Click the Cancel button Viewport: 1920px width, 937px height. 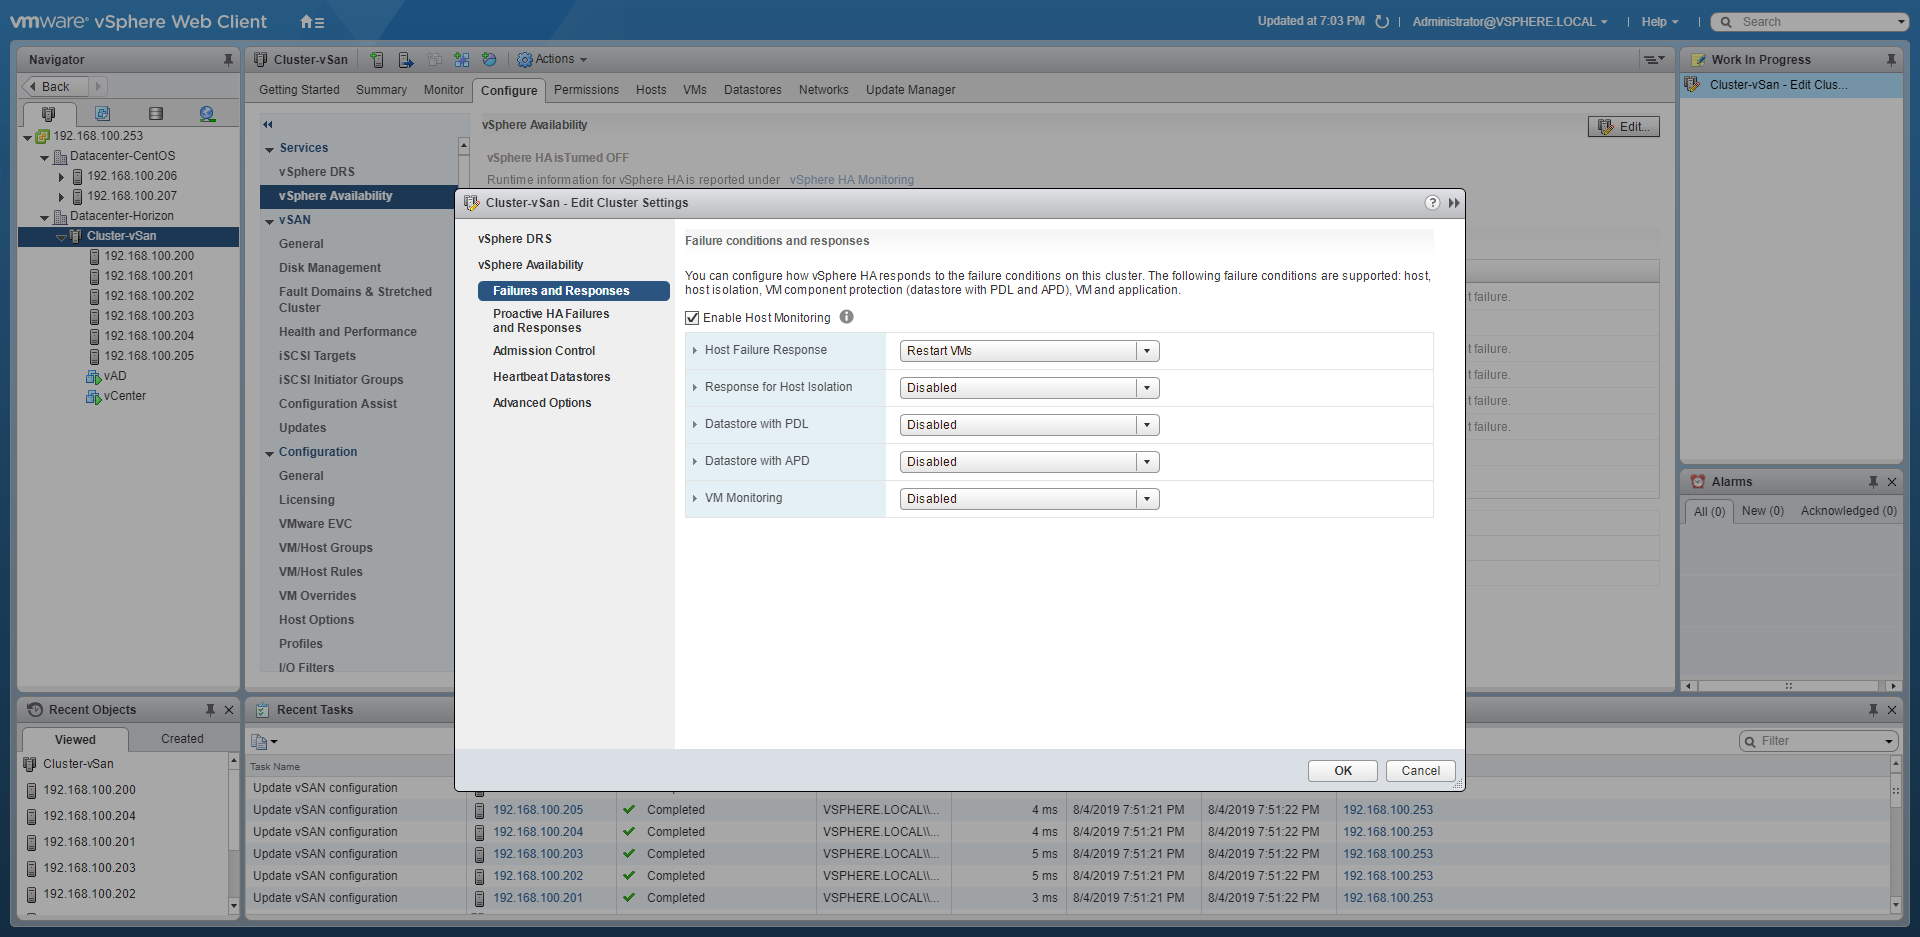pyautogui.click(x=1420, y=771)
